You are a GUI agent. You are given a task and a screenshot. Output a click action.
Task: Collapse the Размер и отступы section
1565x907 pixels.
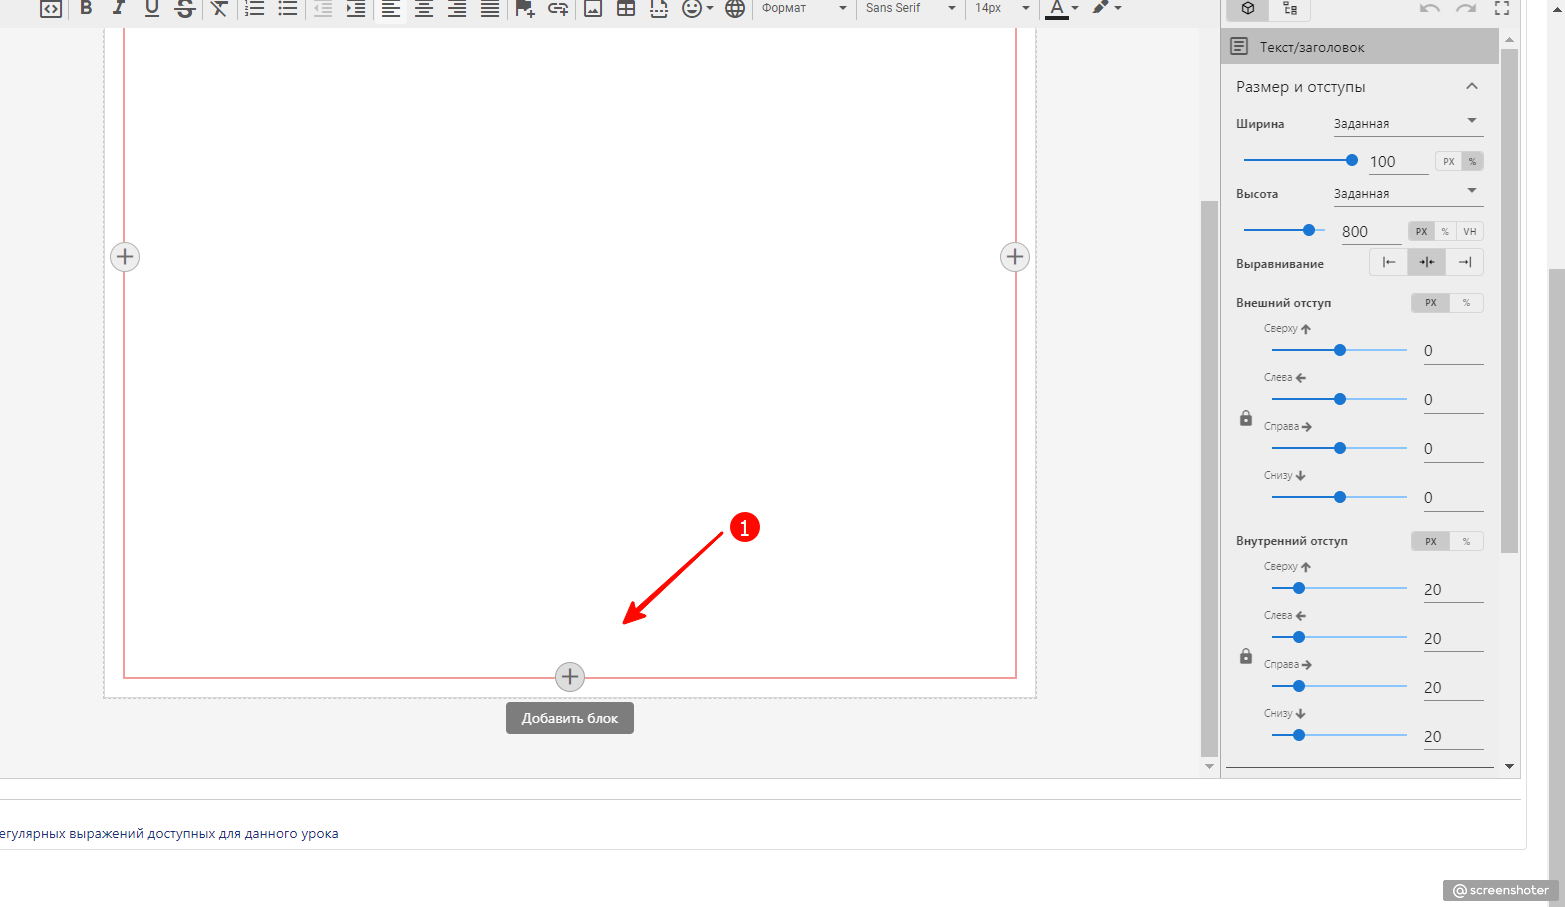coord(1472,87)
